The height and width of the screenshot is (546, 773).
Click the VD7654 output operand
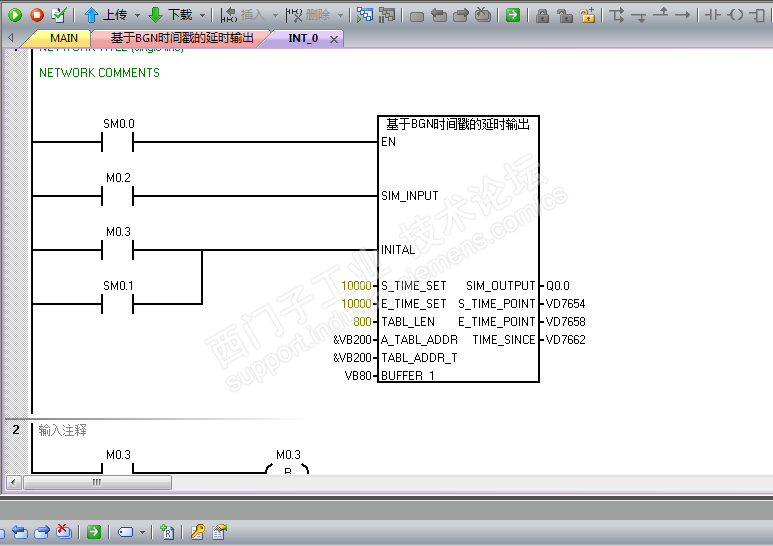click(565, 304)
